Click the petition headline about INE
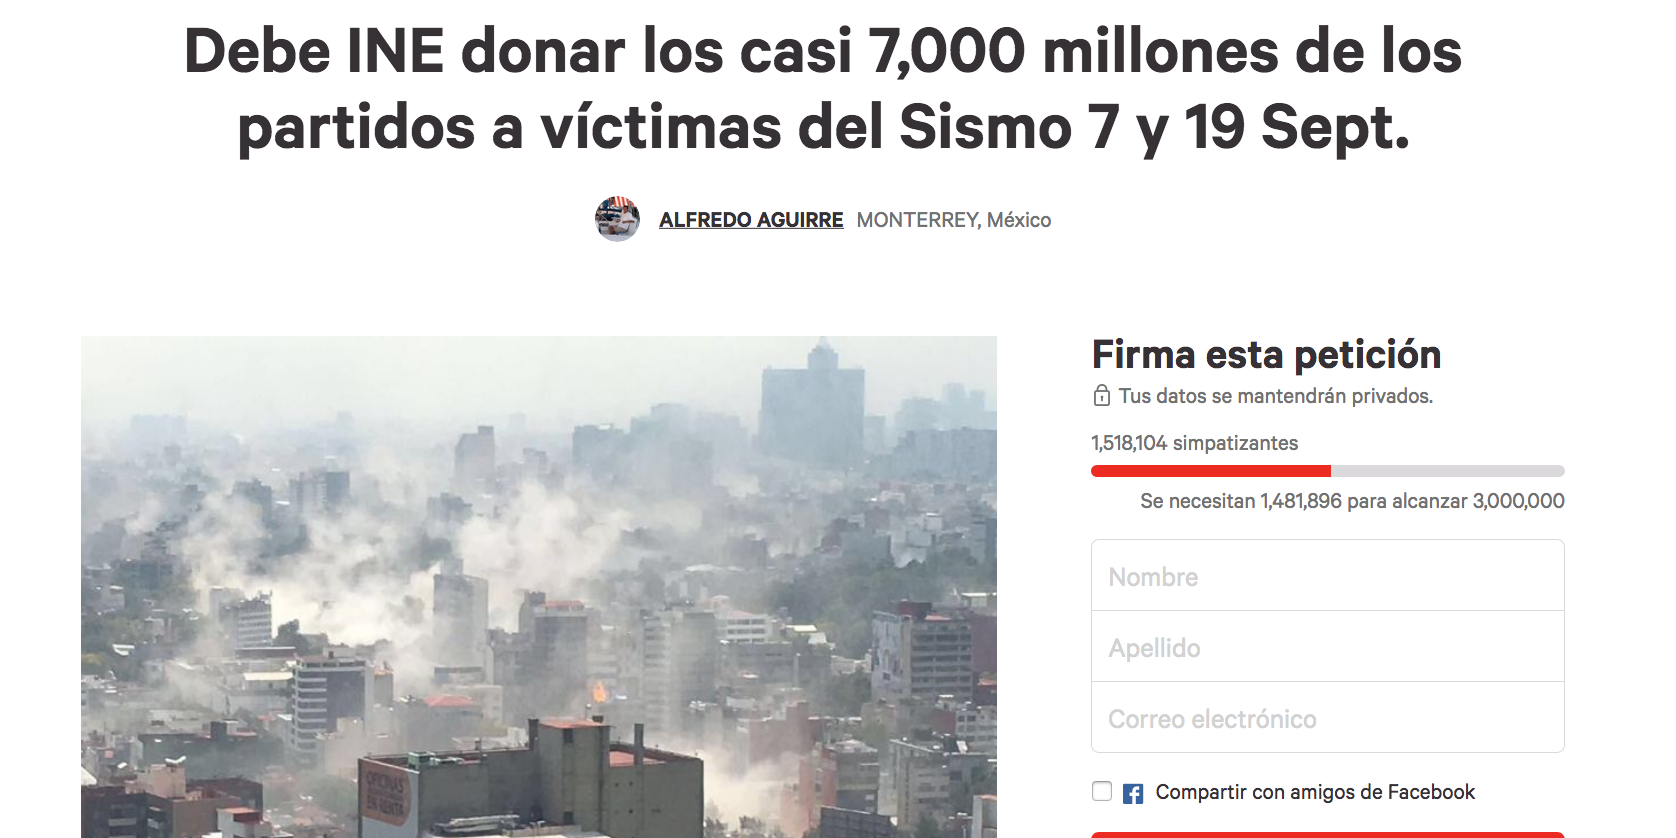 click(x=823, y=89)
